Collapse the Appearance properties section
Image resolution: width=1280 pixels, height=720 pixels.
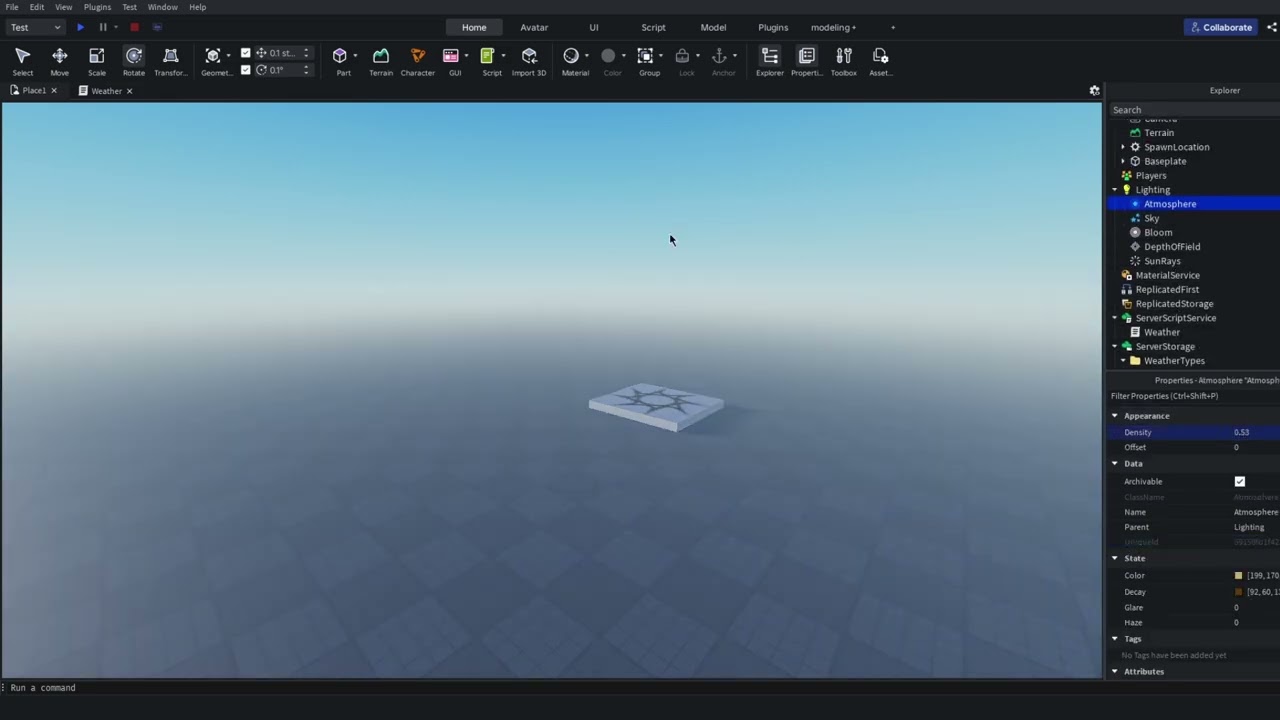pos(1114,416)
